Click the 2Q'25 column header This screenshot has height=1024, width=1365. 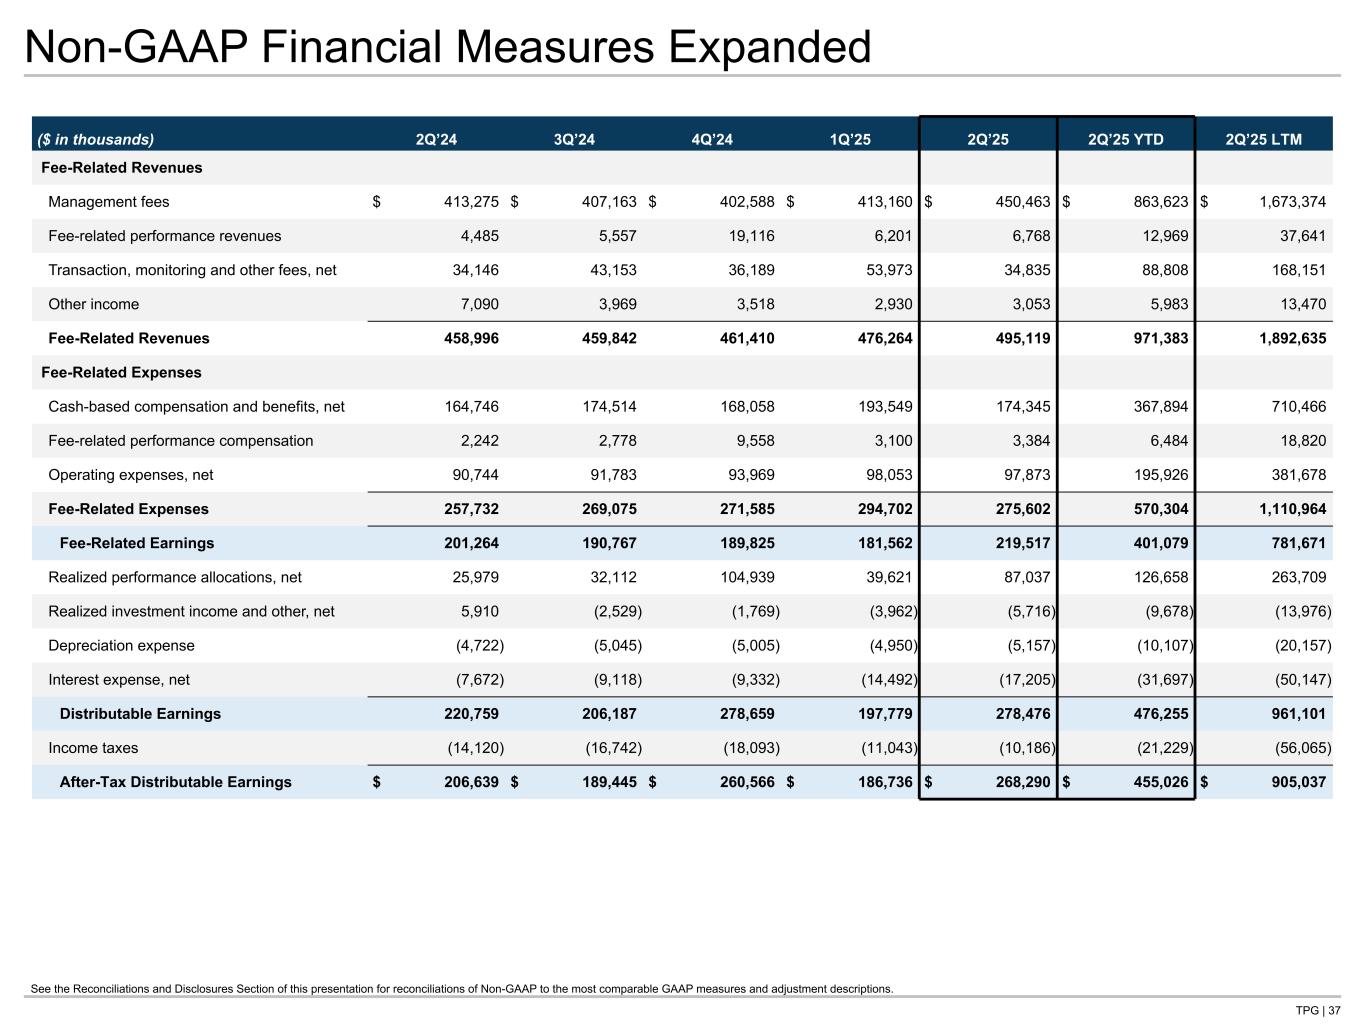coord(988,139)
